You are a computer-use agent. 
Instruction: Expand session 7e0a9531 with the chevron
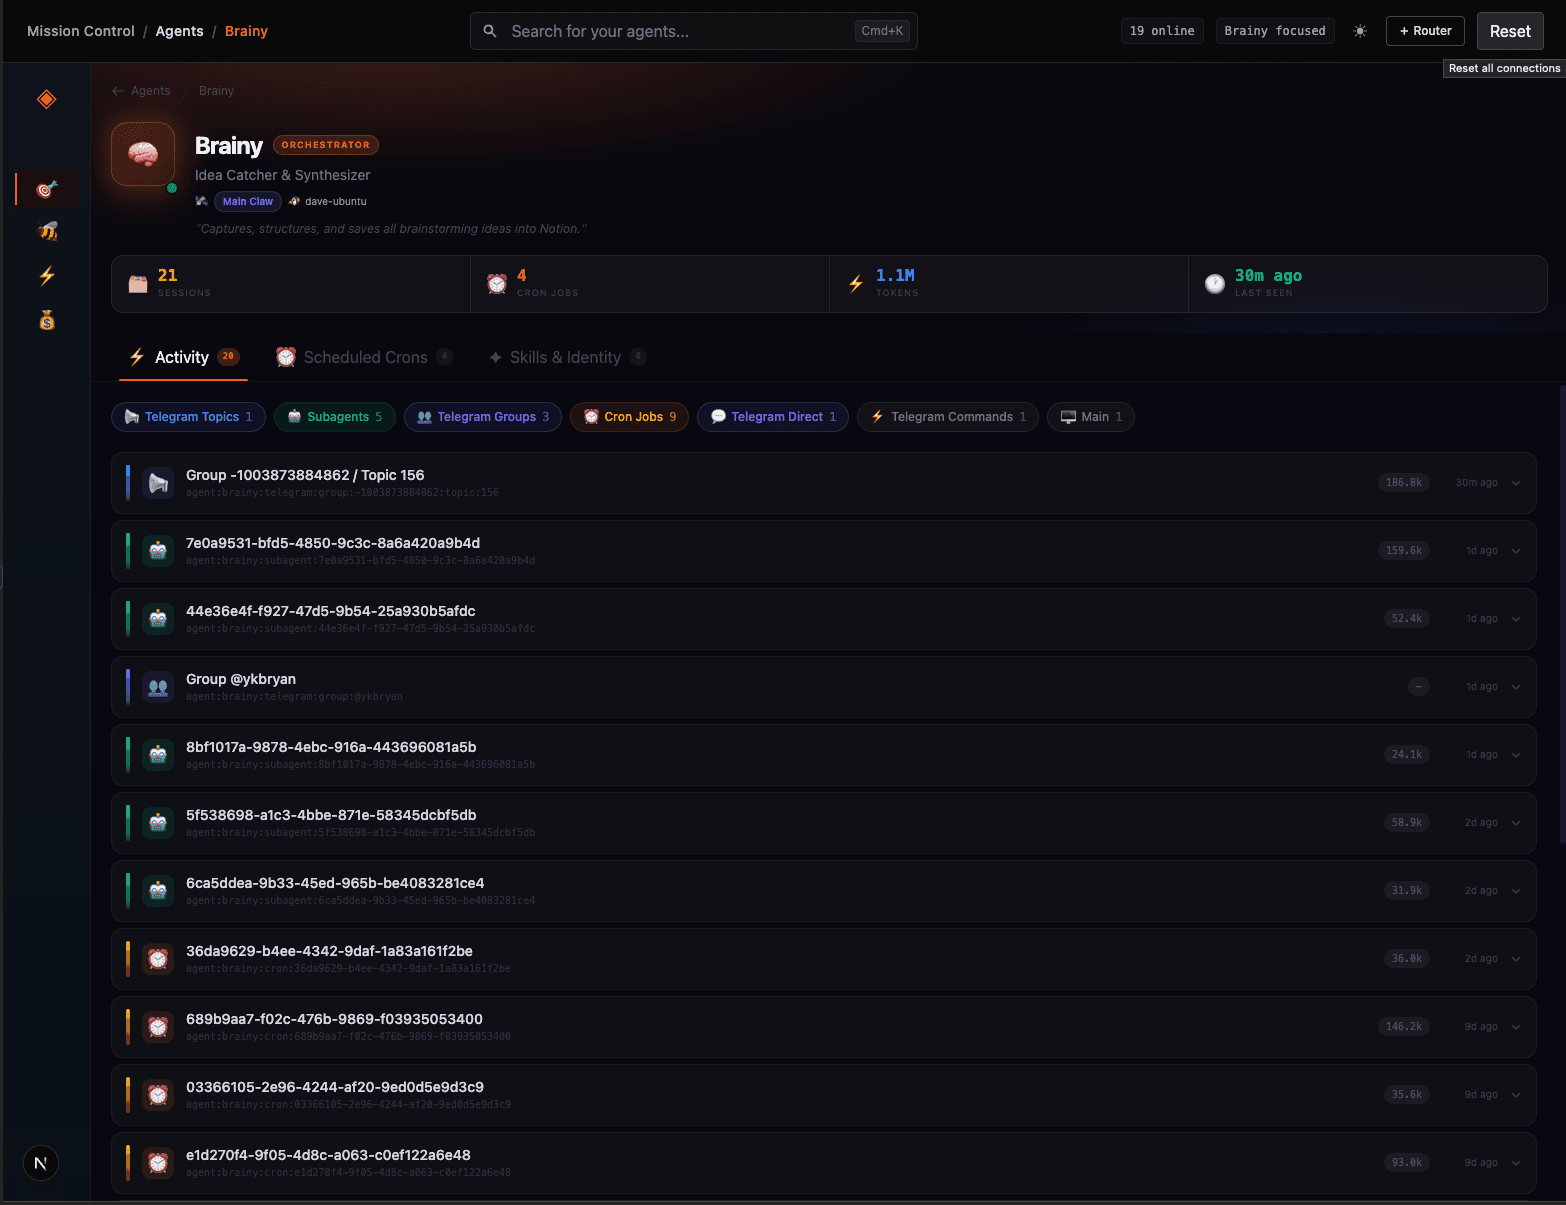point(1516,551)
